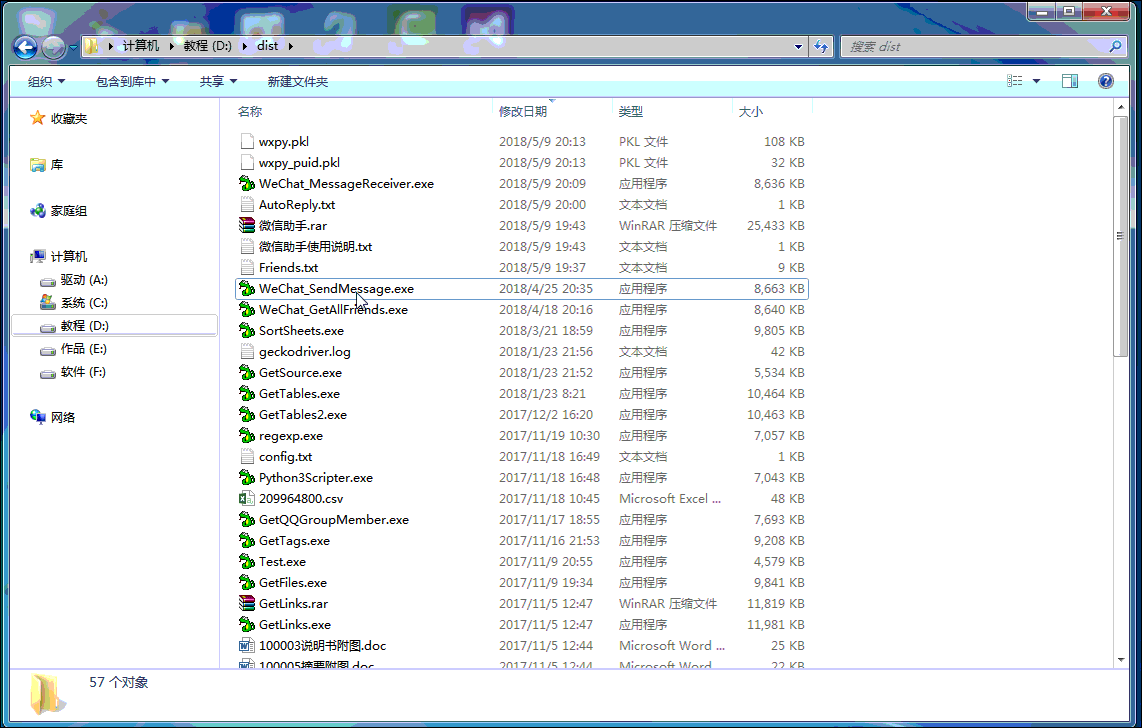The width and height of the screenshot is (1142, 728).
Task: Open the help question mark icon
Action: coord(1106,81)
